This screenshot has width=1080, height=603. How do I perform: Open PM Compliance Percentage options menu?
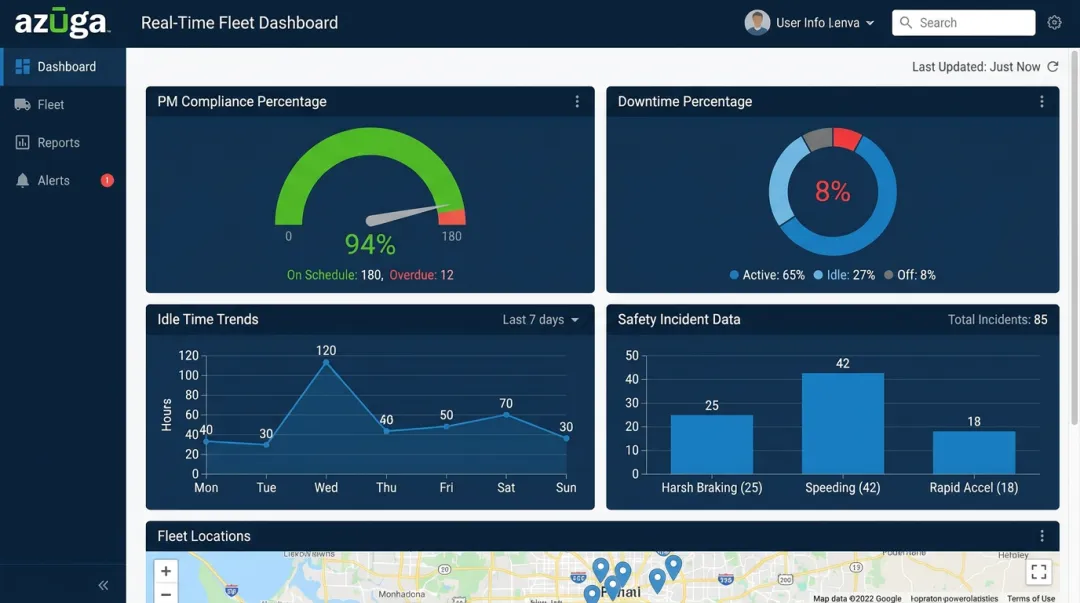point(577,102)
